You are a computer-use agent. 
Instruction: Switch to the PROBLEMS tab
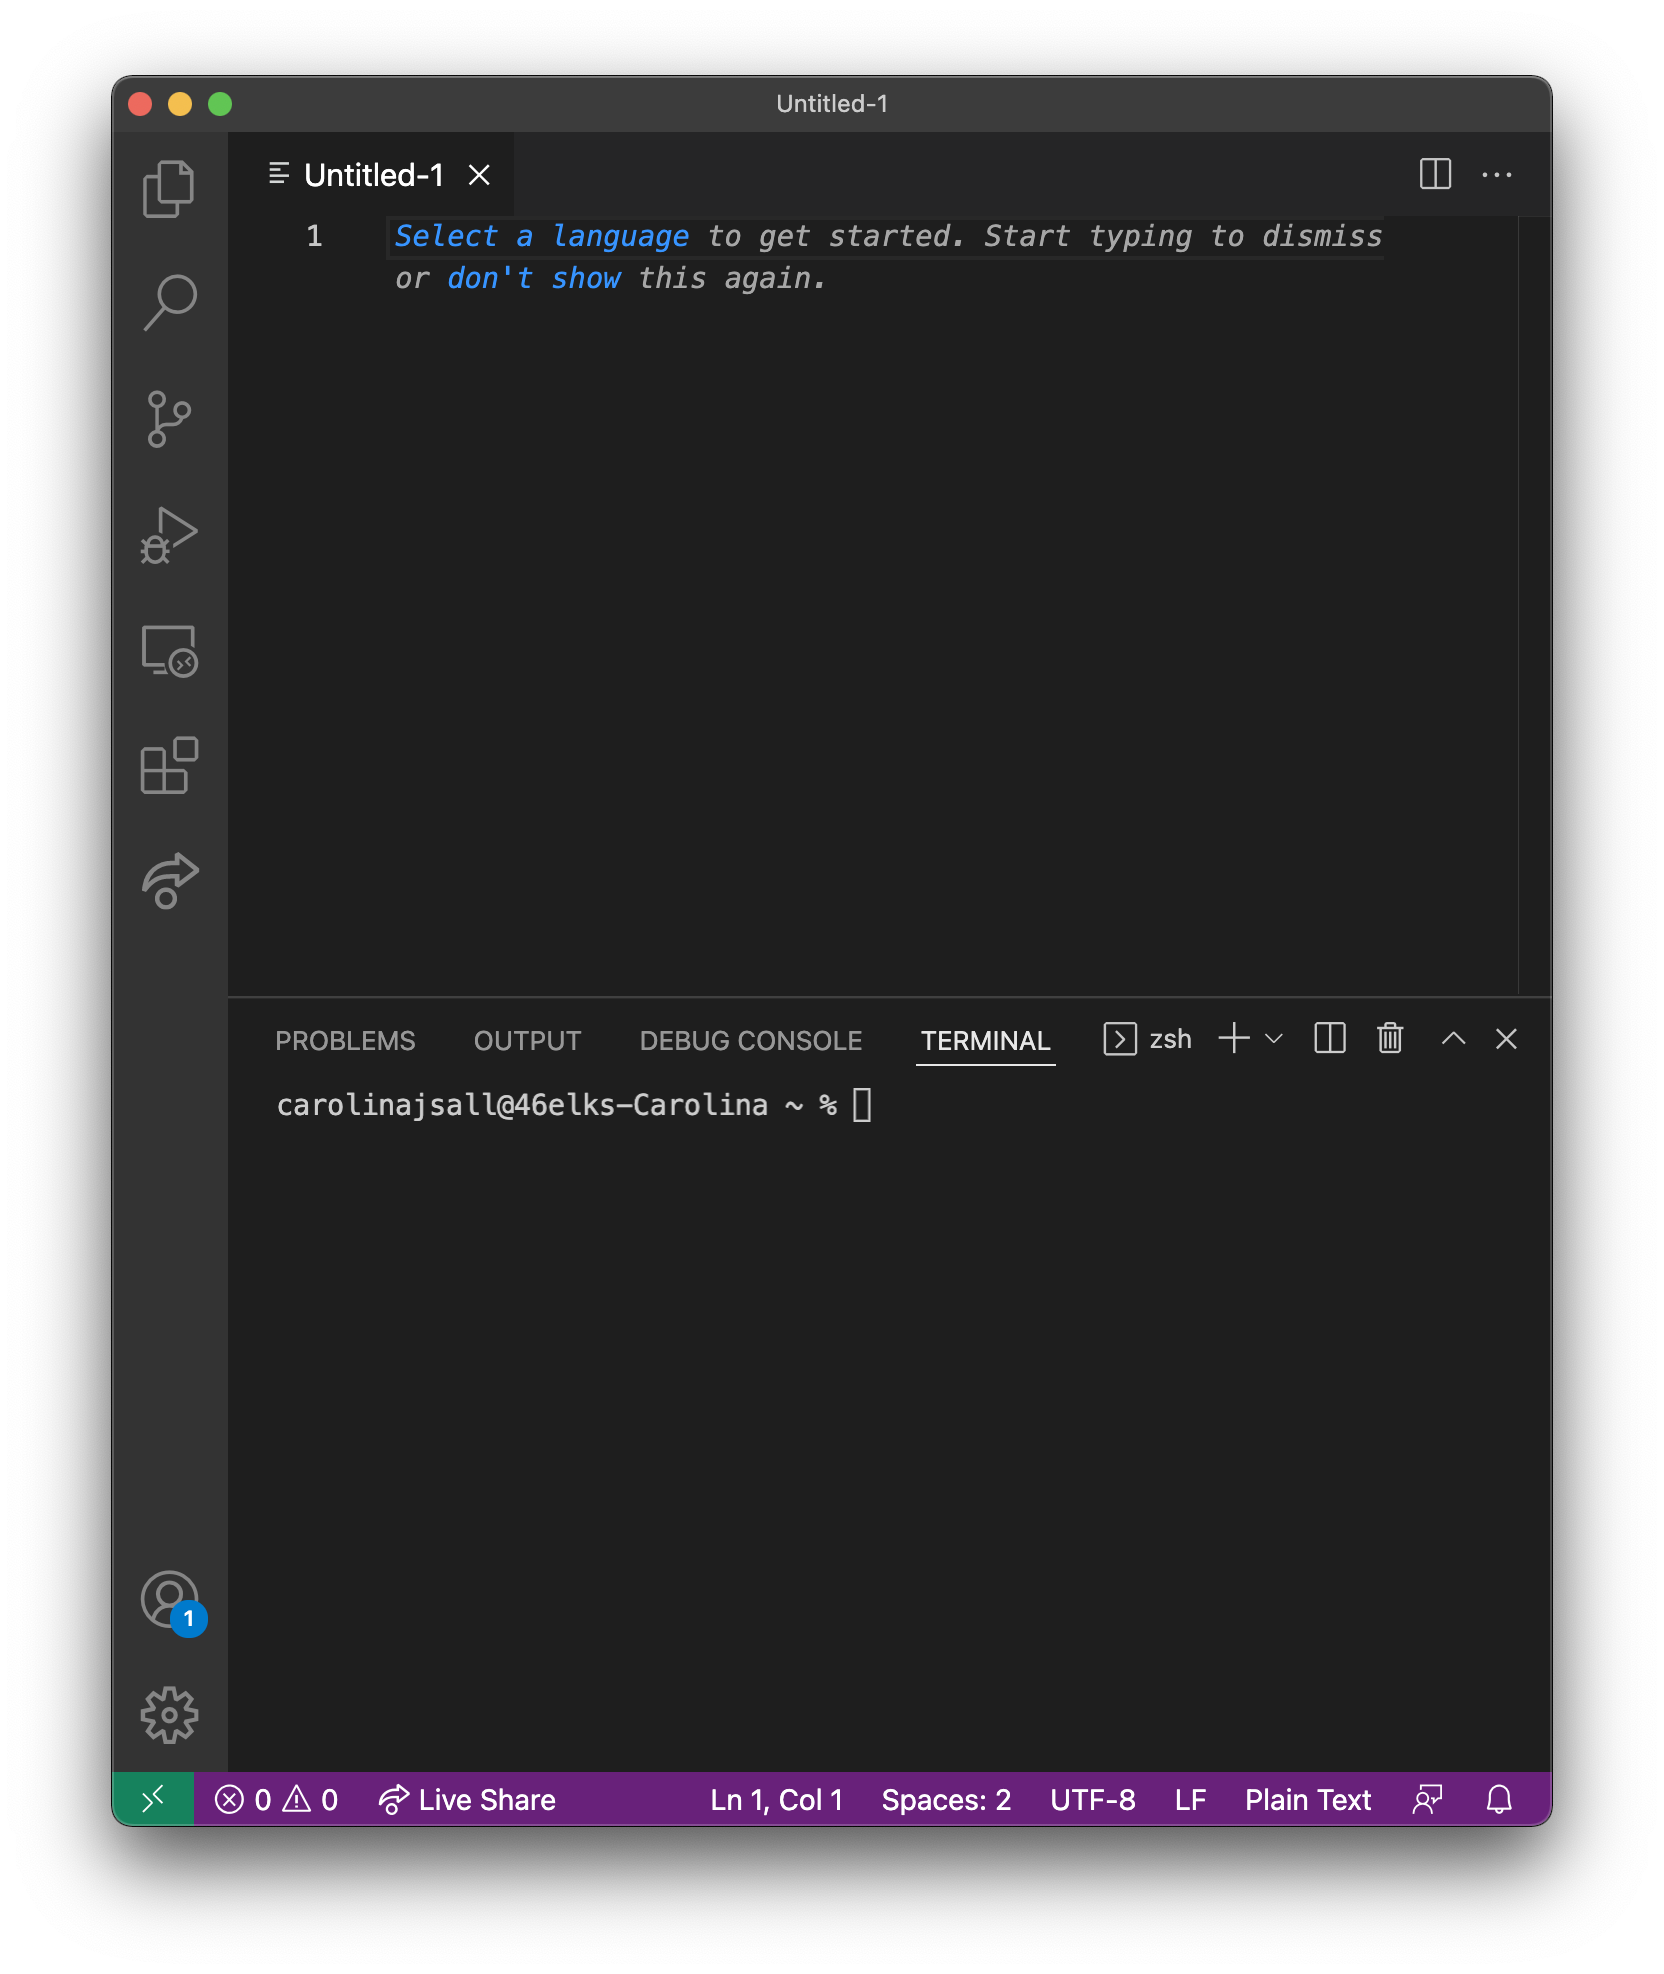click(x=345, y=1040)
